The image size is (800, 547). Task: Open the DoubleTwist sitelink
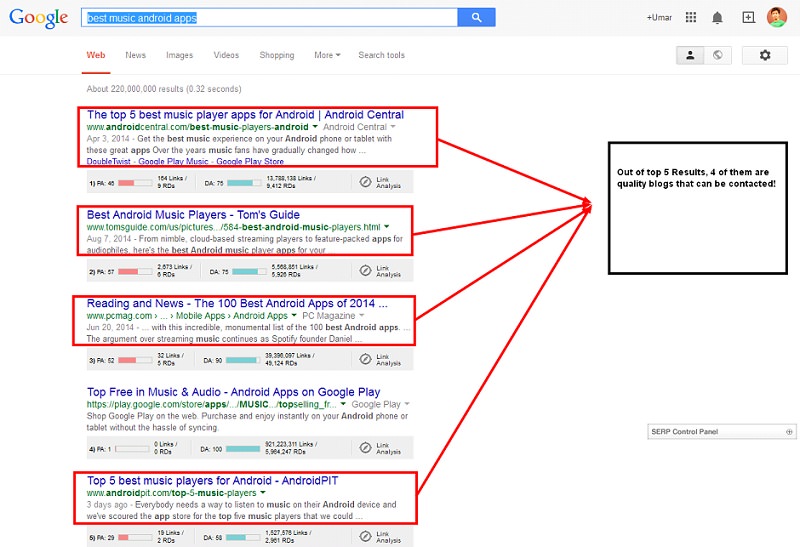tap(109, 161)
